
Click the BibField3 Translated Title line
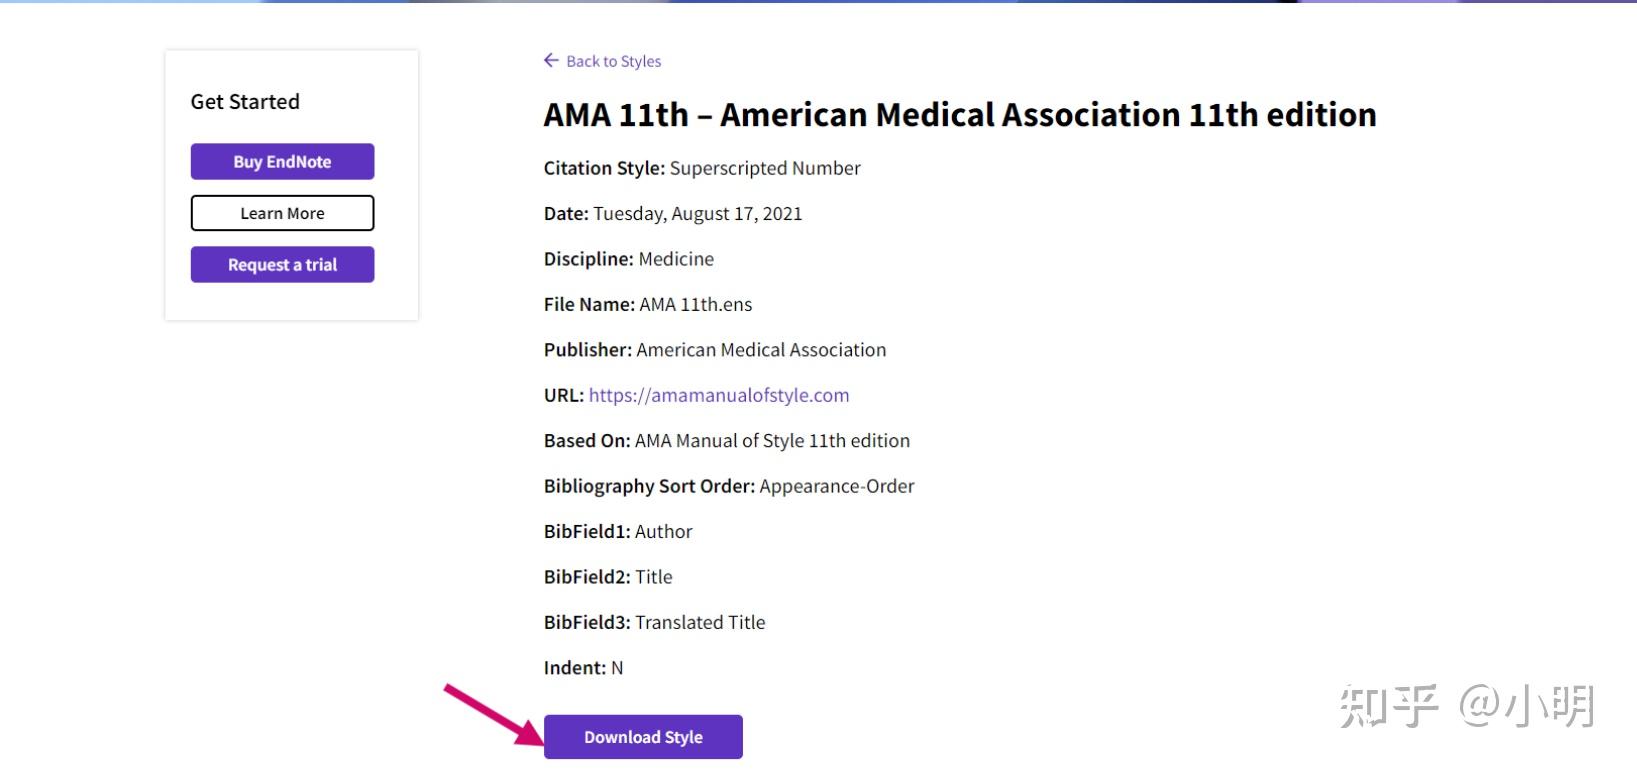point(655,622)
